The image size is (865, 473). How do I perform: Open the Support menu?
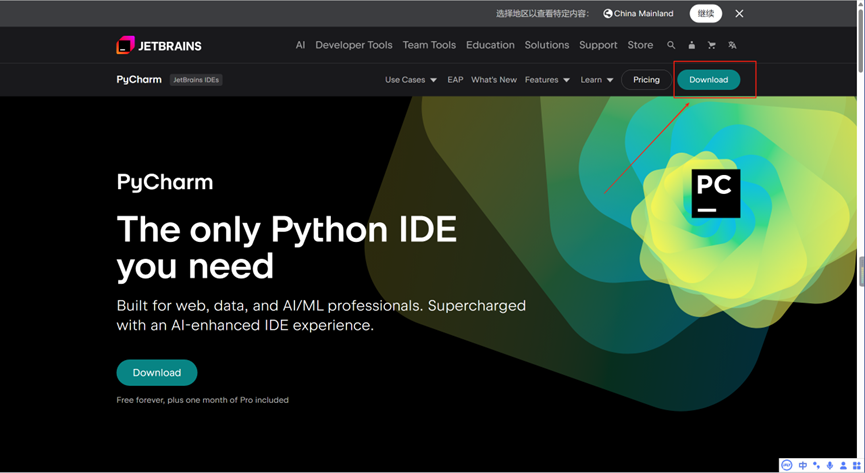coord(598,45)
